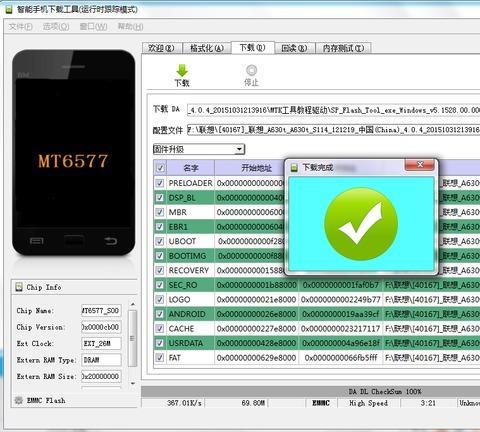Click FAT end address 0x0000000066fb5fff

pos(341,358)
